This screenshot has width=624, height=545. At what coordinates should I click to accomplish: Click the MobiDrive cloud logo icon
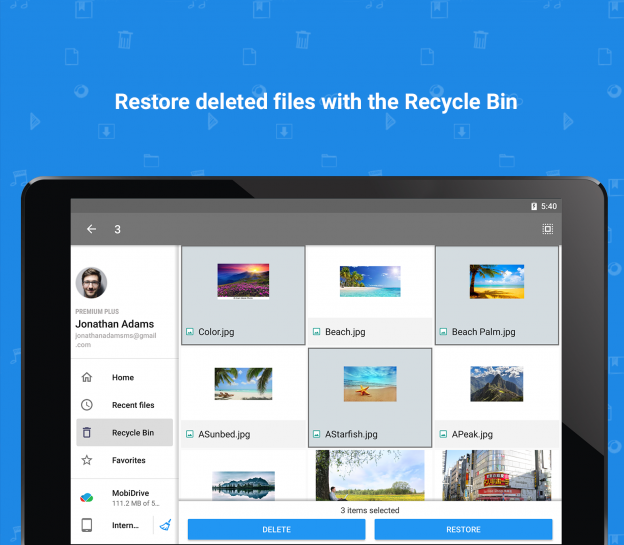click(87, 498)
